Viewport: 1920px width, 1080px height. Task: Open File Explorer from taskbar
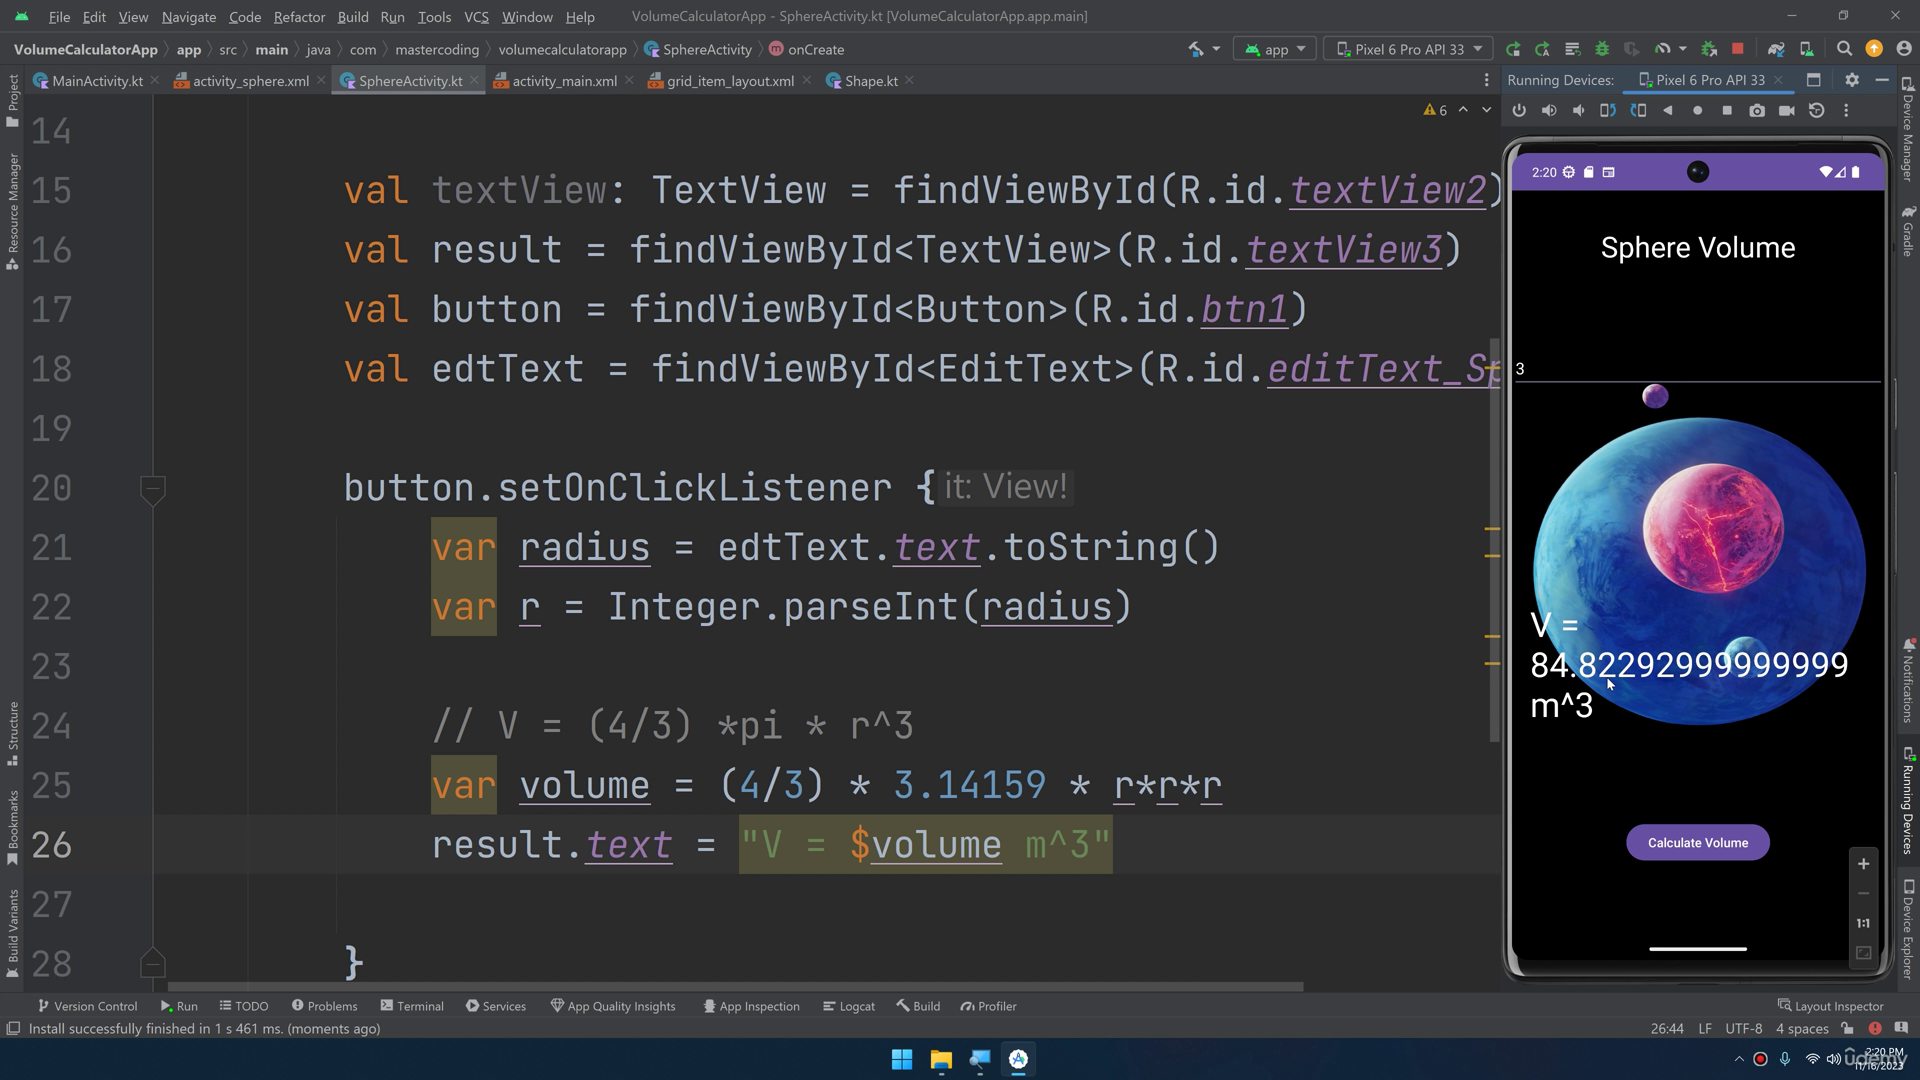point(940,1059)
